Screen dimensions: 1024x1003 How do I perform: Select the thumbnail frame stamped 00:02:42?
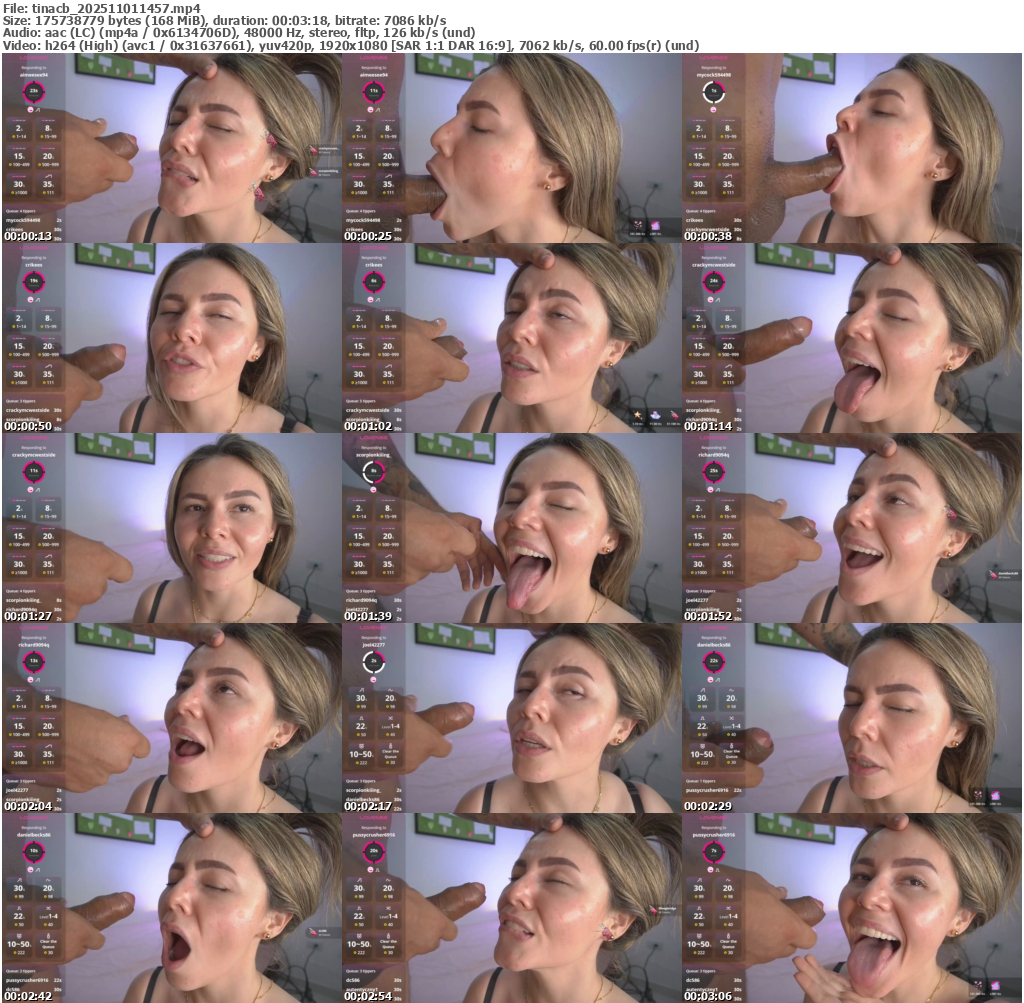click(x=172, y=908)
